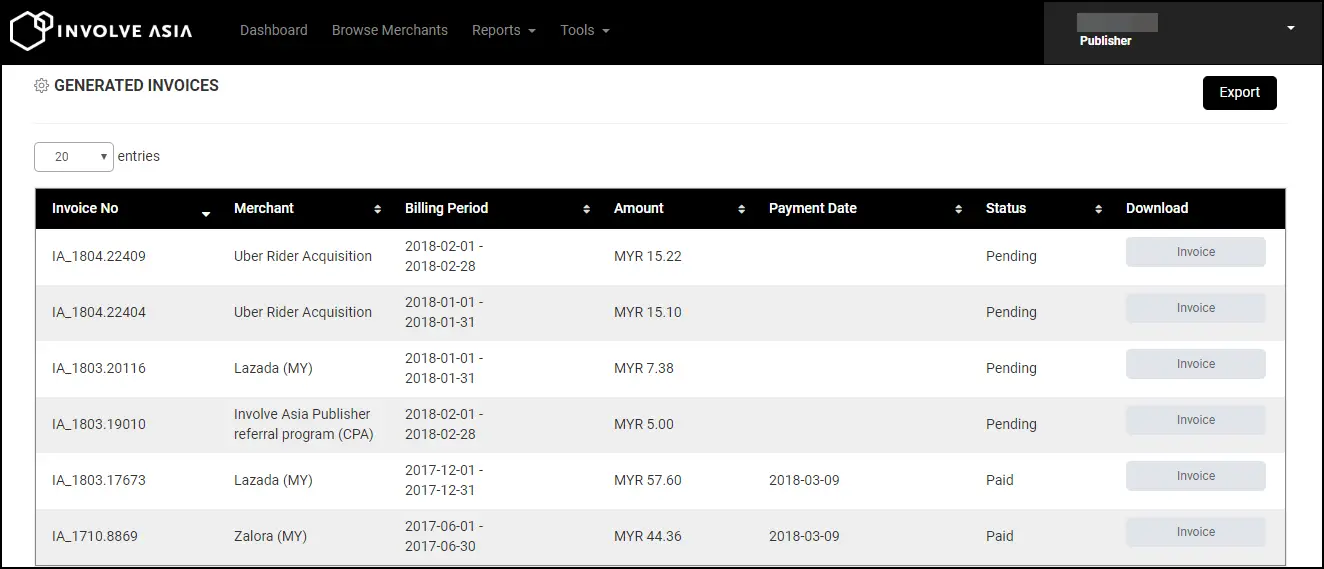Export the generated invoices
This screenshot has height=569, width=1324.
(1240, 92)
